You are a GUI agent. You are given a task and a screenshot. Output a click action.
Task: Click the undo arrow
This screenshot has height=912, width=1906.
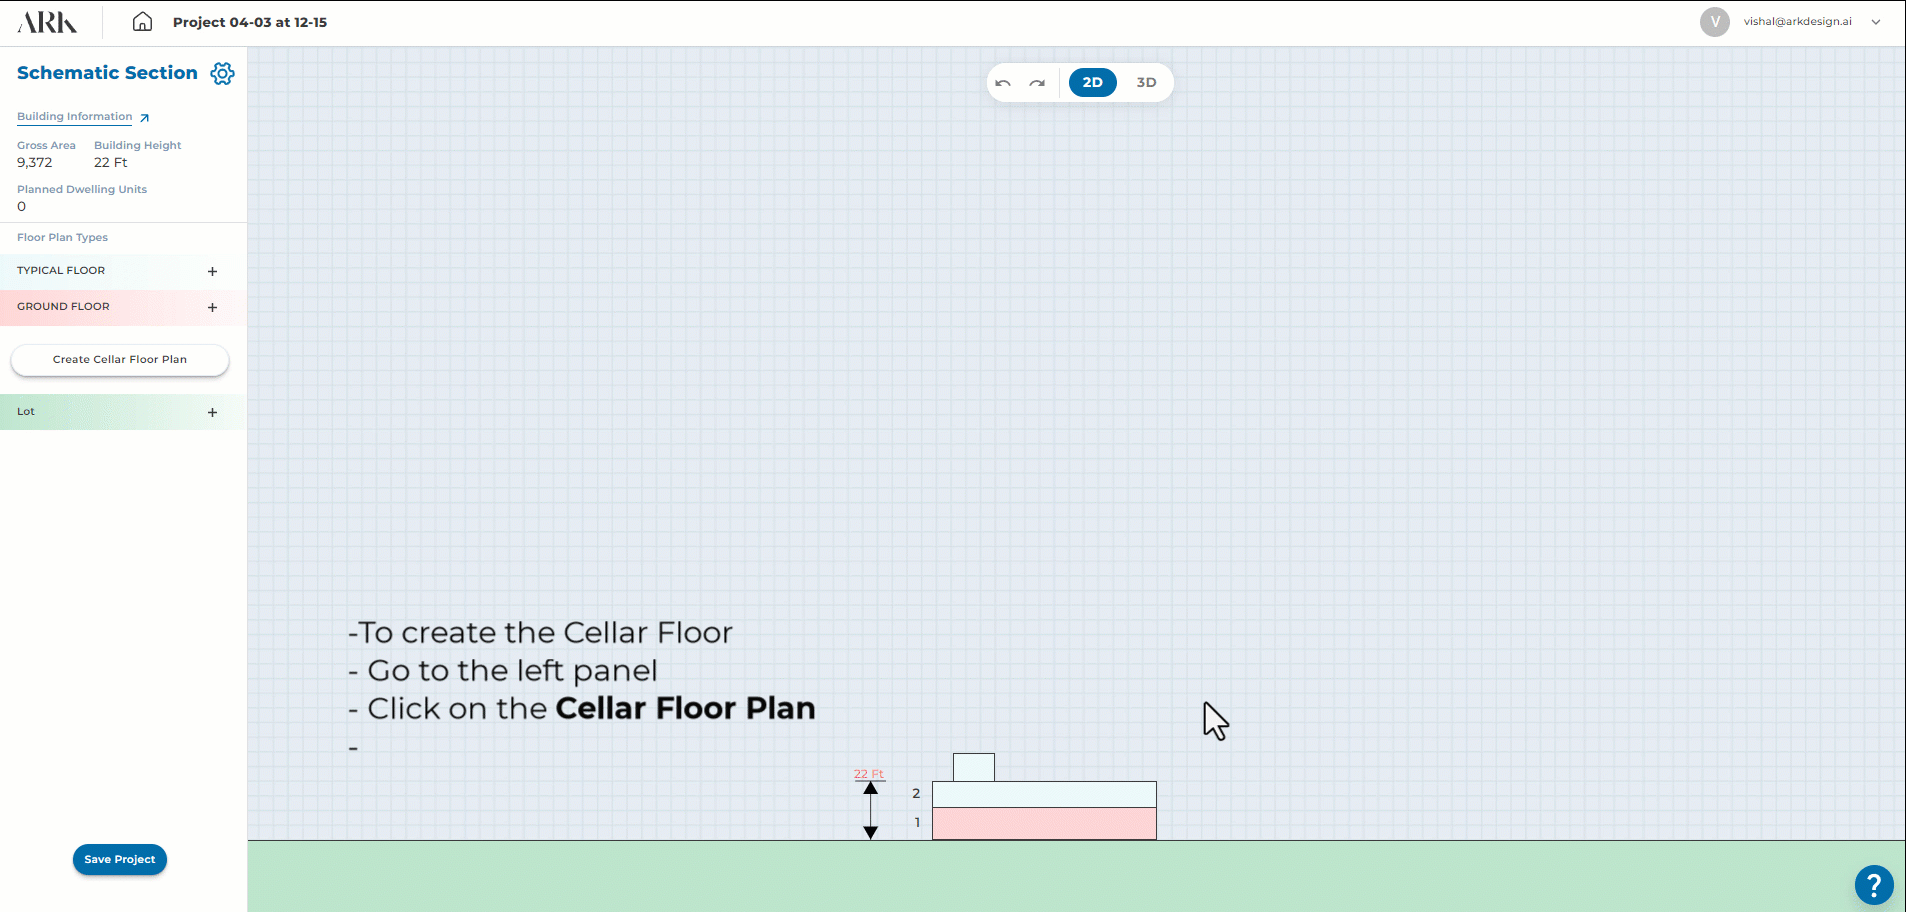(1003, 83)
